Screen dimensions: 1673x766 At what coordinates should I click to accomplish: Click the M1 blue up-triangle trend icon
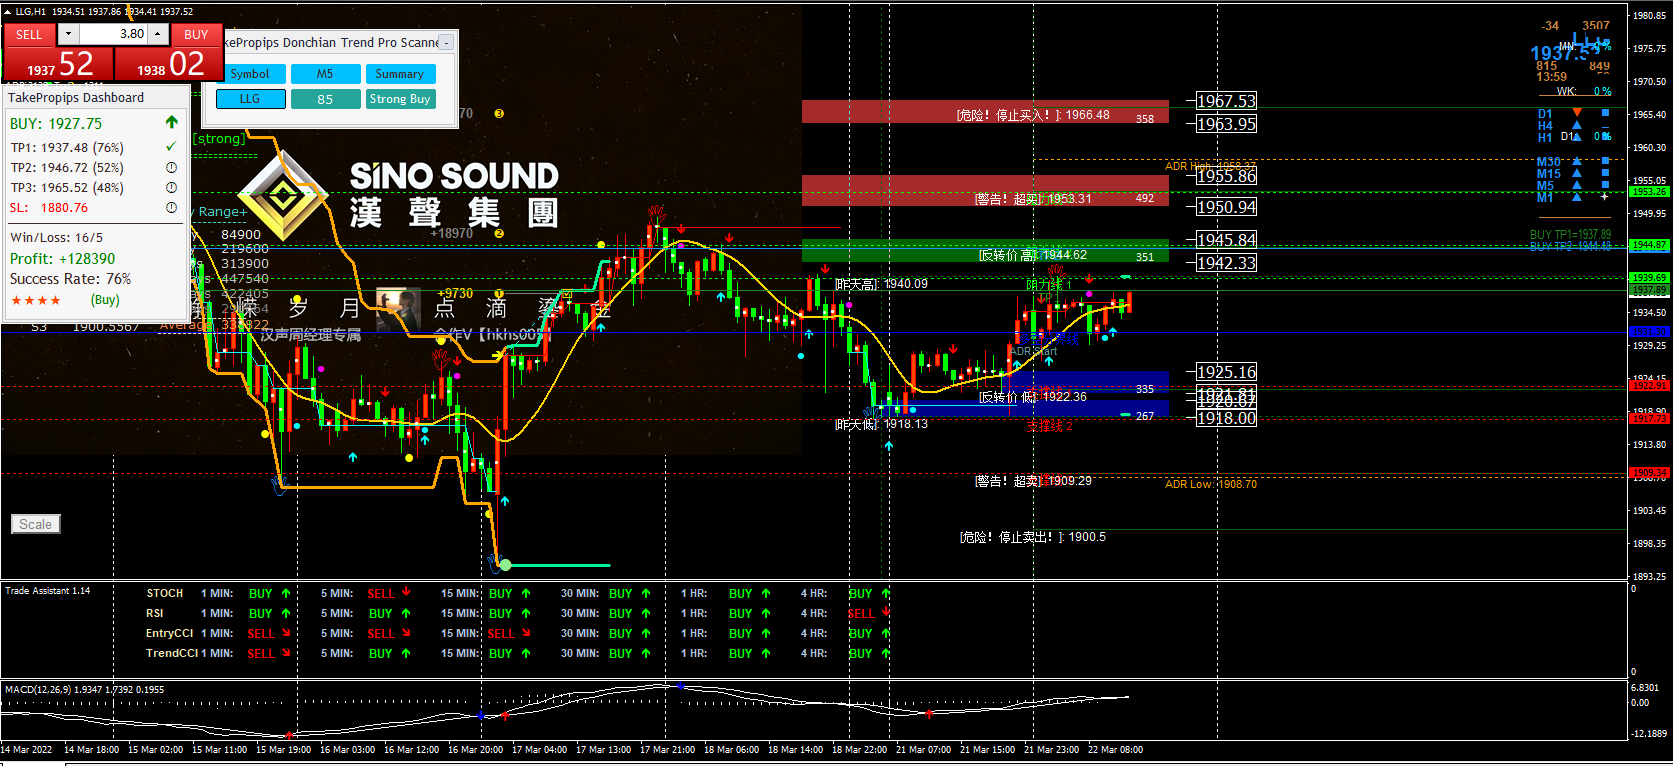[1577, 197]
